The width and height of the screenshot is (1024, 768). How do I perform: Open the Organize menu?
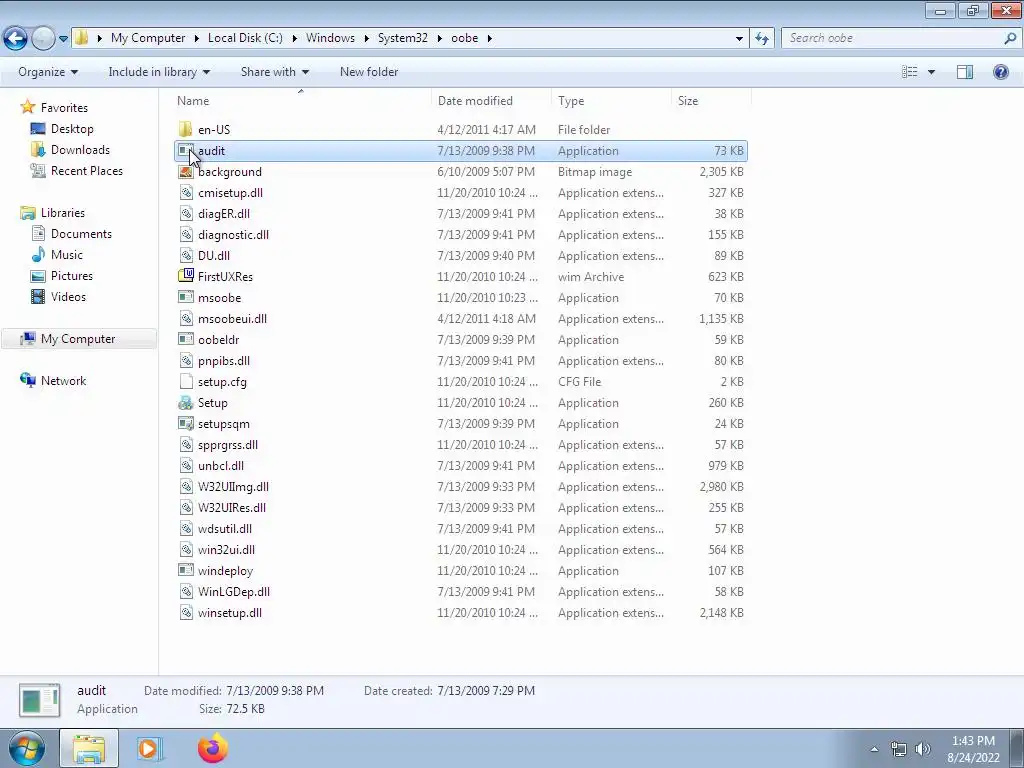pyautogui.click(x=48, y=72)
